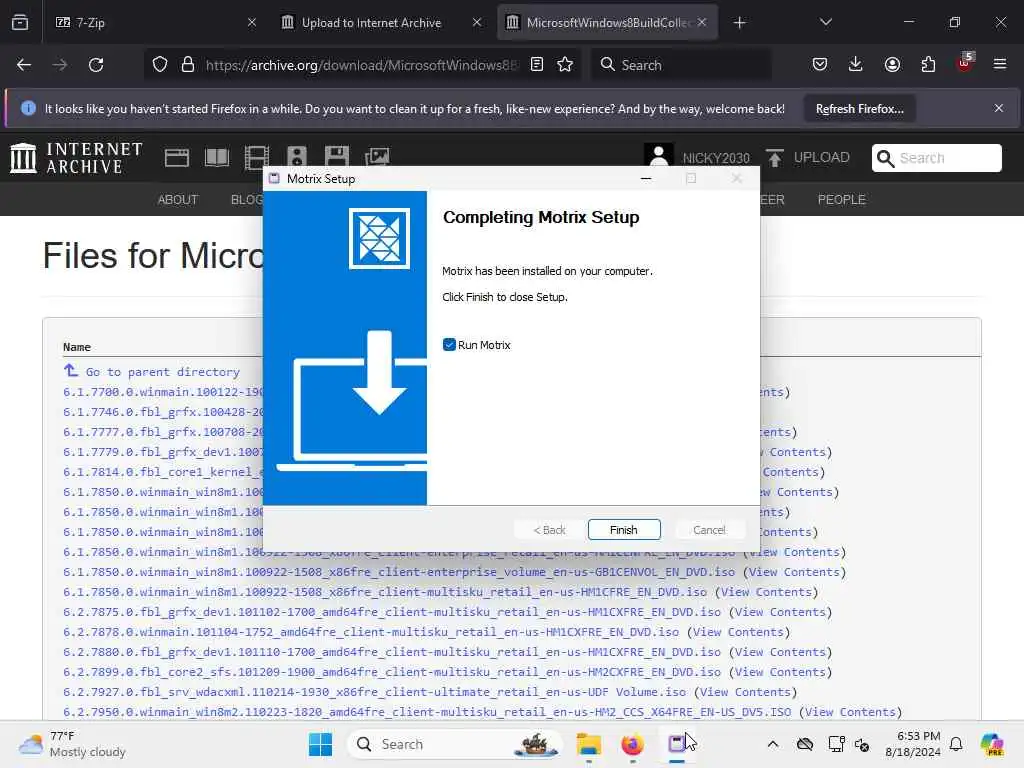Uncheck the Run Motrix checkbox

point(449,345)
